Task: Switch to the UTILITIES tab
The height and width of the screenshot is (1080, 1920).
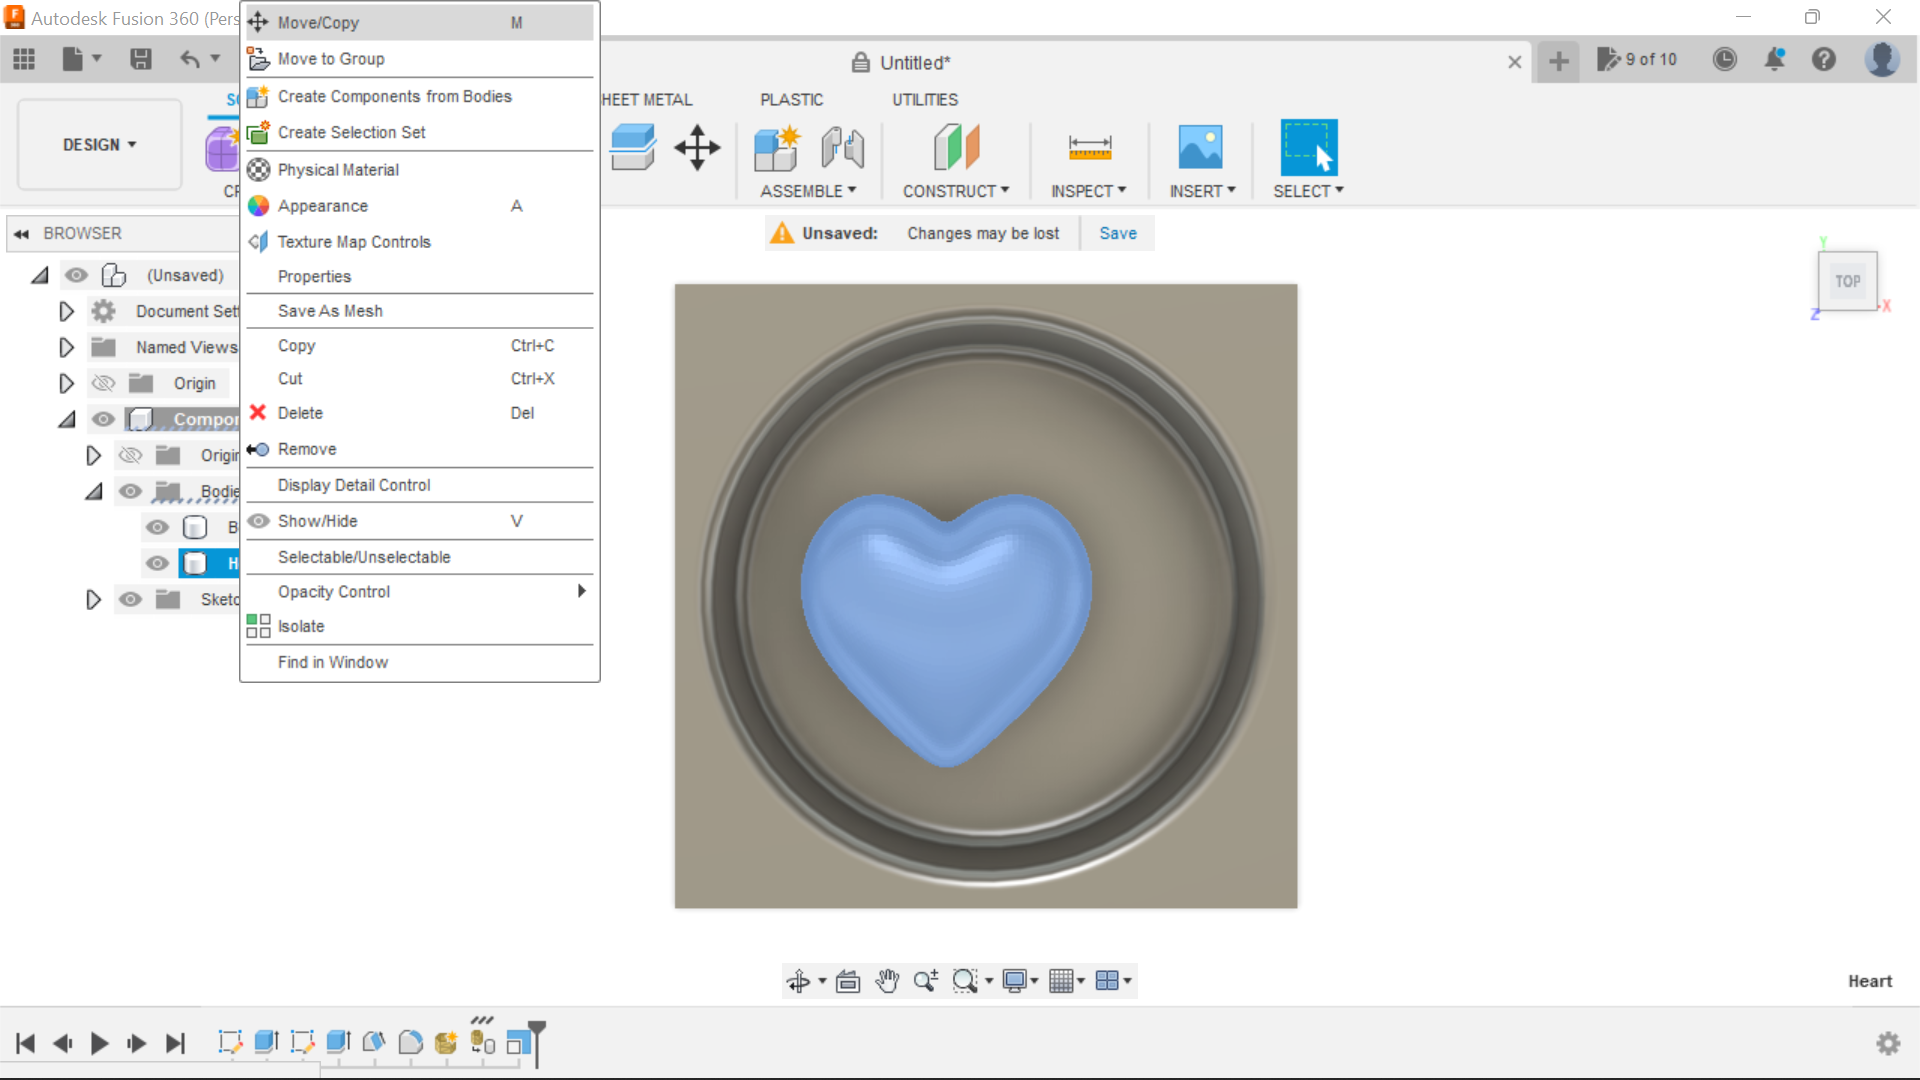Action: point(924,99)
